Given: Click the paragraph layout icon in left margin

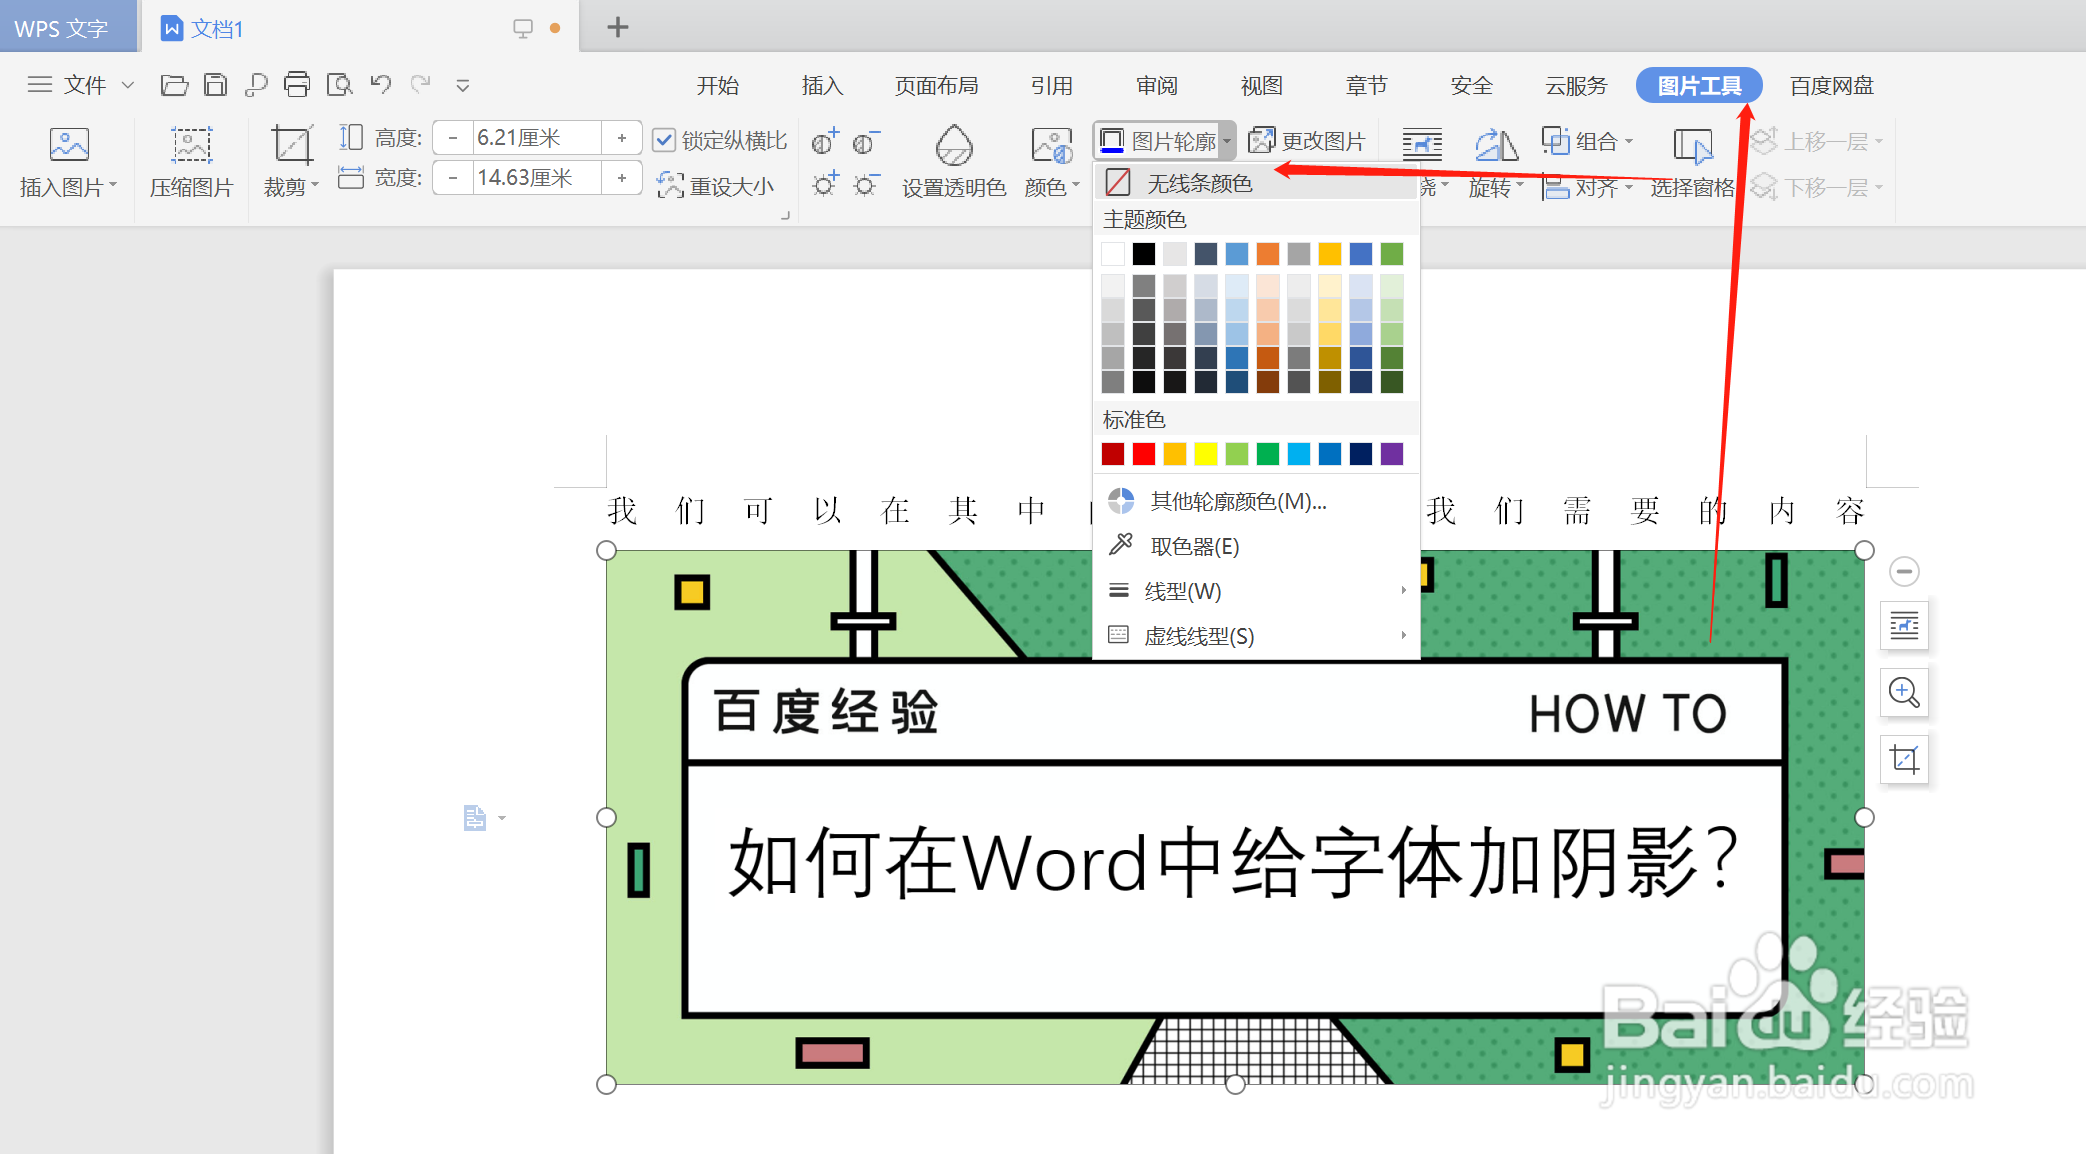Looking at the screenshot, I should coord(475,818).
